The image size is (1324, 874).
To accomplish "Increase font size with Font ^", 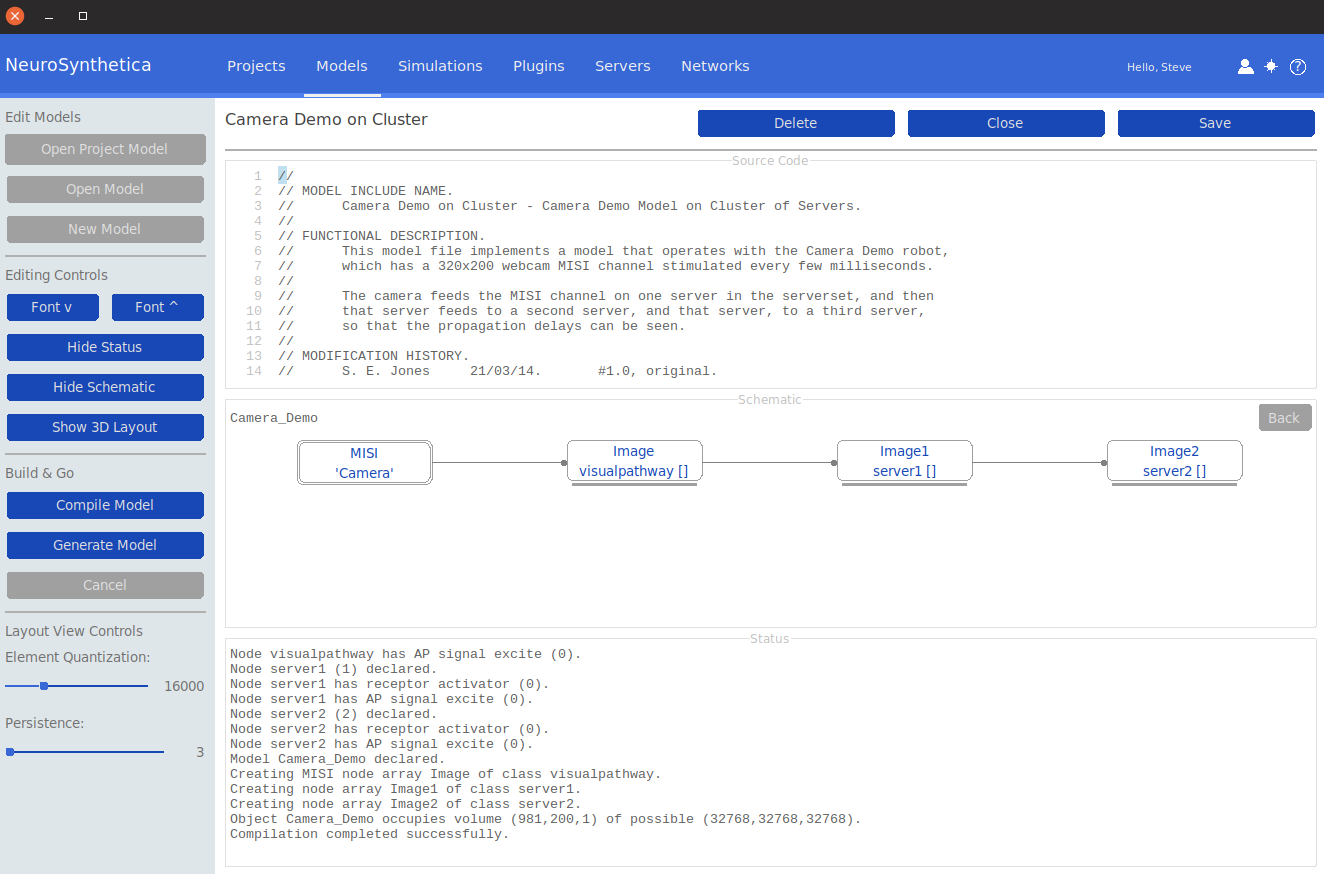I will pyautogui.click(x=157, y=307).
